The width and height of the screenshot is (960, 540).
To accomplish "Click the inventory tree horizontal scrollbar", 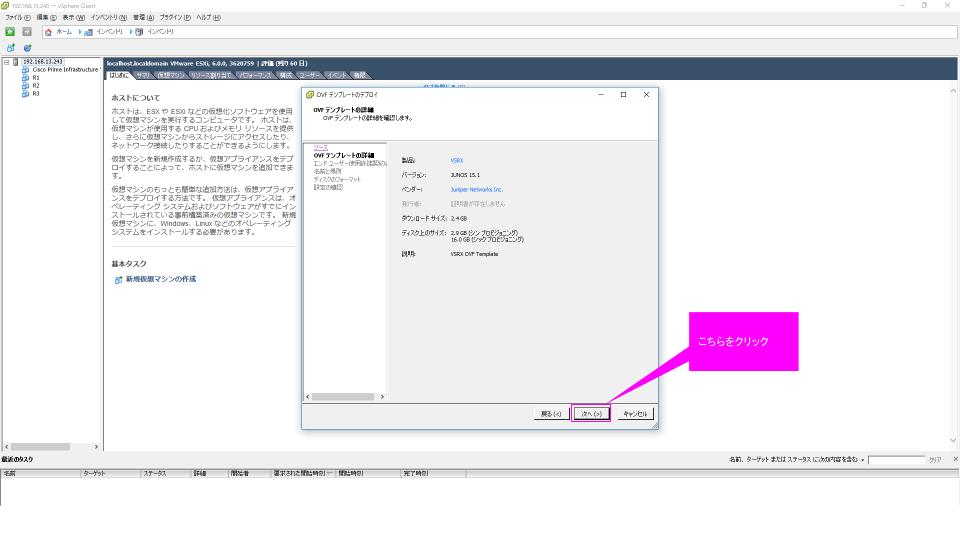I will [x=40, y=447].
